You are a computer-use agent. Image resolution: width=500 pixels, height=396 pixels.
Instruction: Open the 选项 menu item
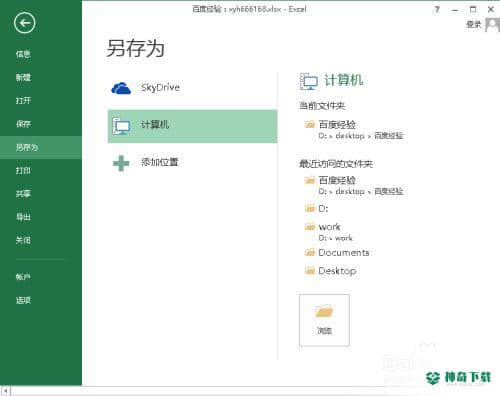tap(23, 300)
